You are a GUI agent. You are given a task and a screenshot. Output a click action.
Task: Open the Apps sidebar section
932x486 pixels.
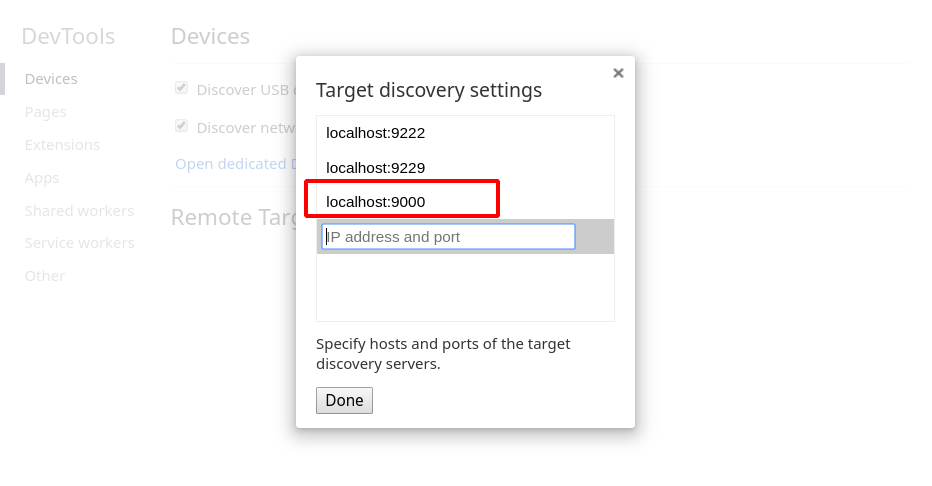(x=42, y=178)
